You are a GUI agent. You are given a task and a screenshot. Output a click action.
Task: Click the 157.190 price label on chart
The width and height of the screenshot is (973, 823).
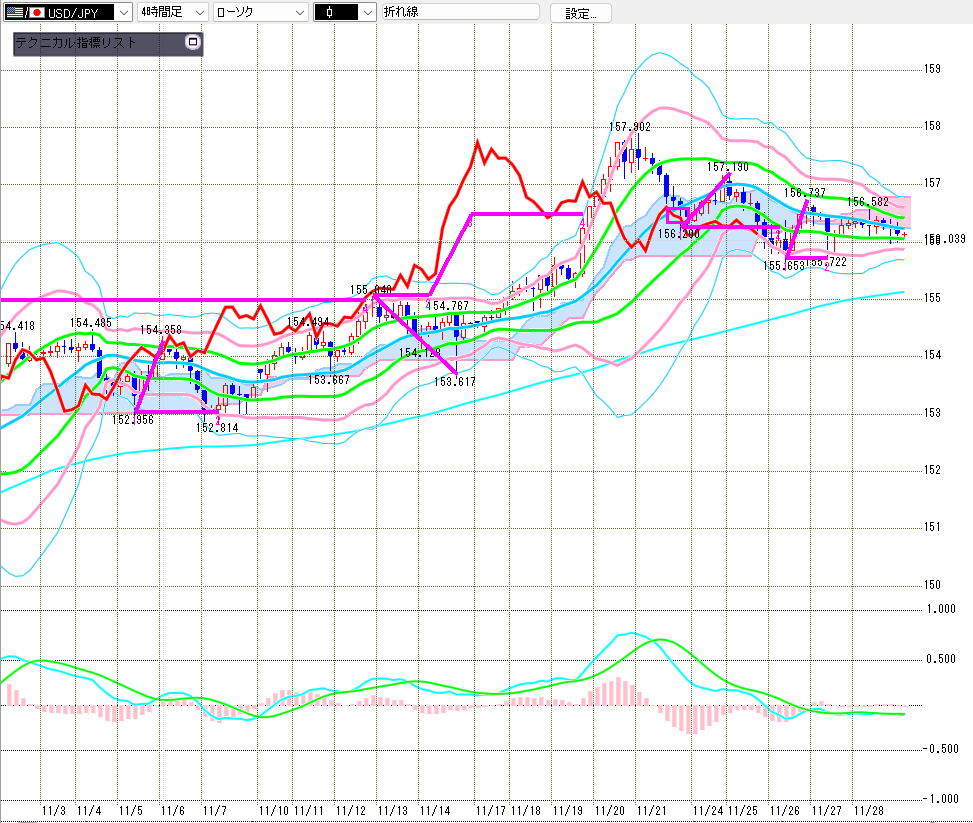click(x=728, y=167)
